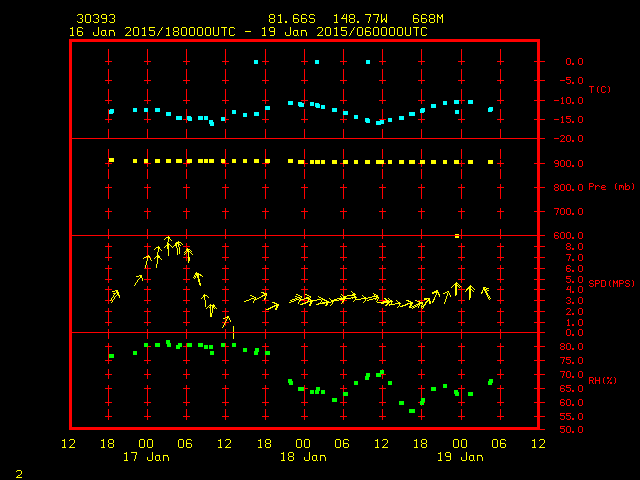Select the -15.0 temperature tick label
This screenshot has height=480, width=640.
tap(569, 120)
